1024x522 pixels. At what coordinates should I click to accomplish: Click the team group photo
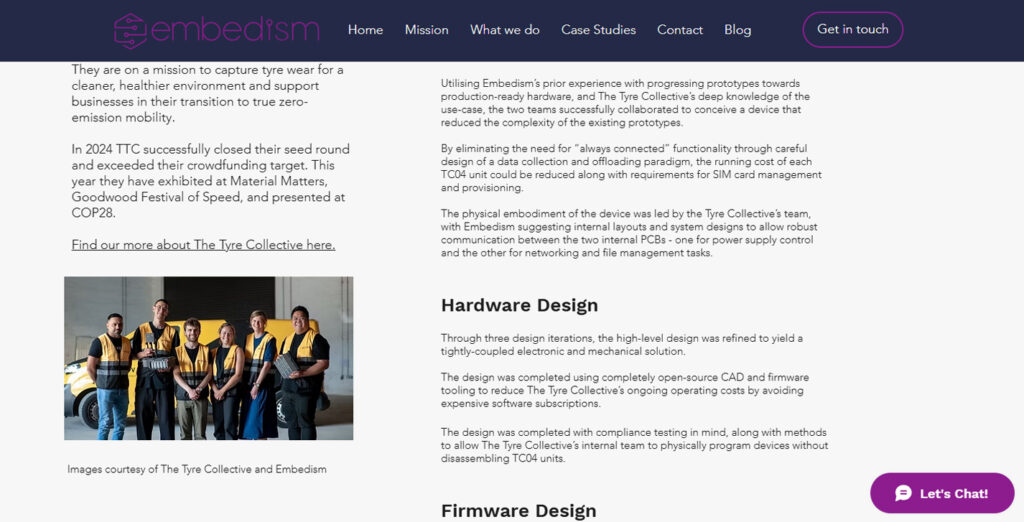point(208,358)
